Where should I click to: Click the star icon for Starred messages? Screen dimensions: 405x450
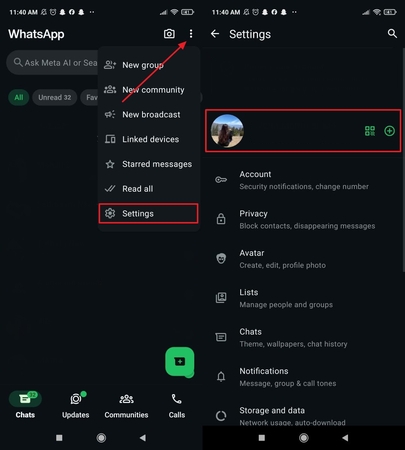(110, 164)
